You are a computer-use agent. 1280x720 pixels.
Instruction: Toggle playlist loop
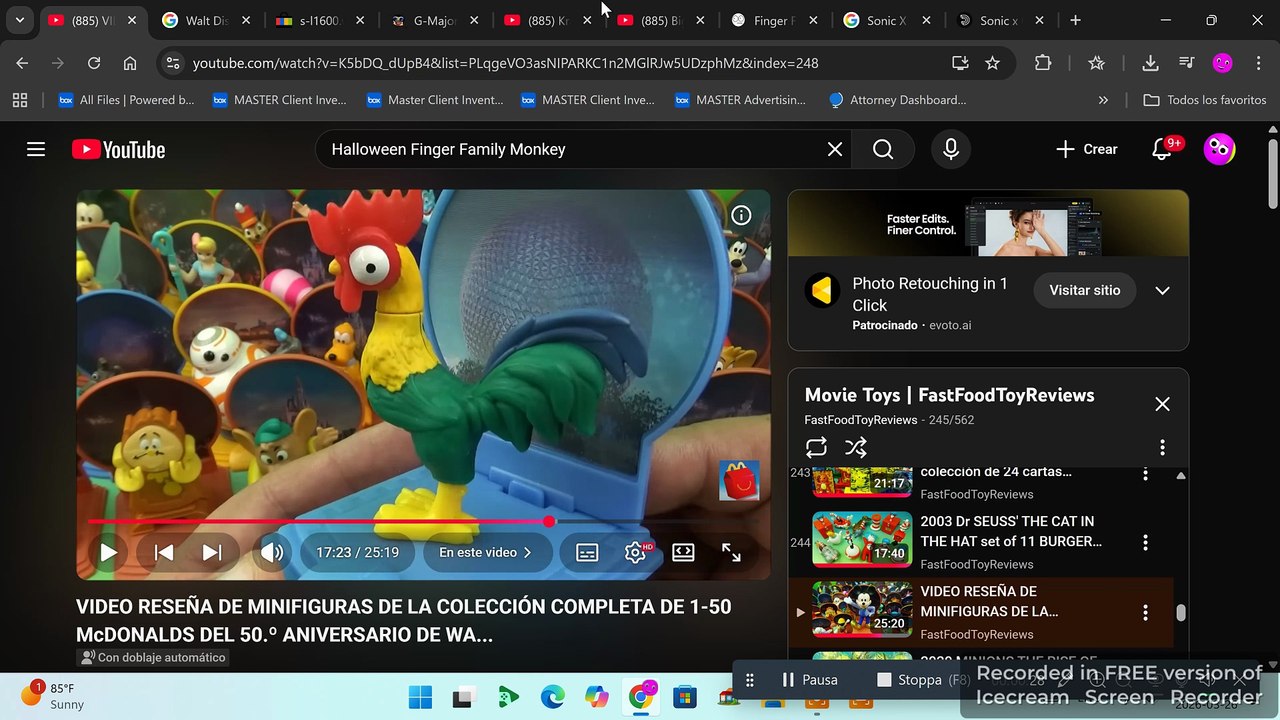816,447
